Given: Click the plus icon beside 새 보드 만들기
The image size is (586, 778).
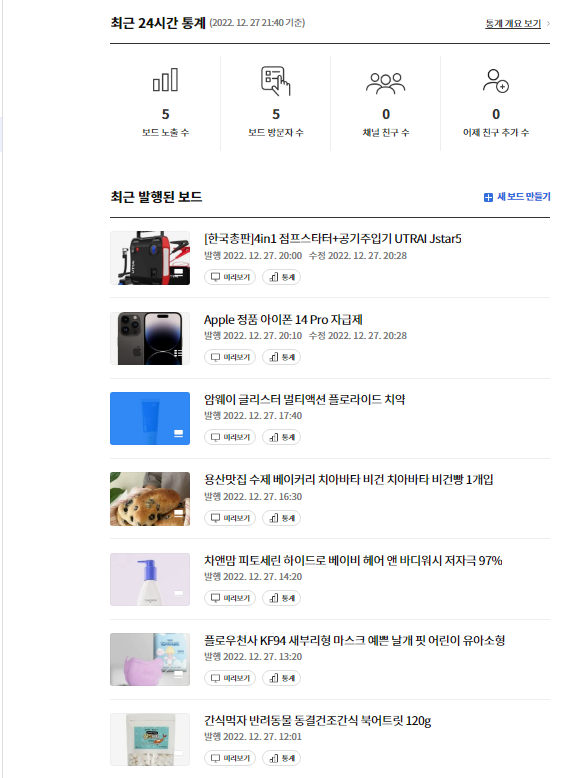Looking at the screenshot, I should pyautogui.click(x=488, y=197).
